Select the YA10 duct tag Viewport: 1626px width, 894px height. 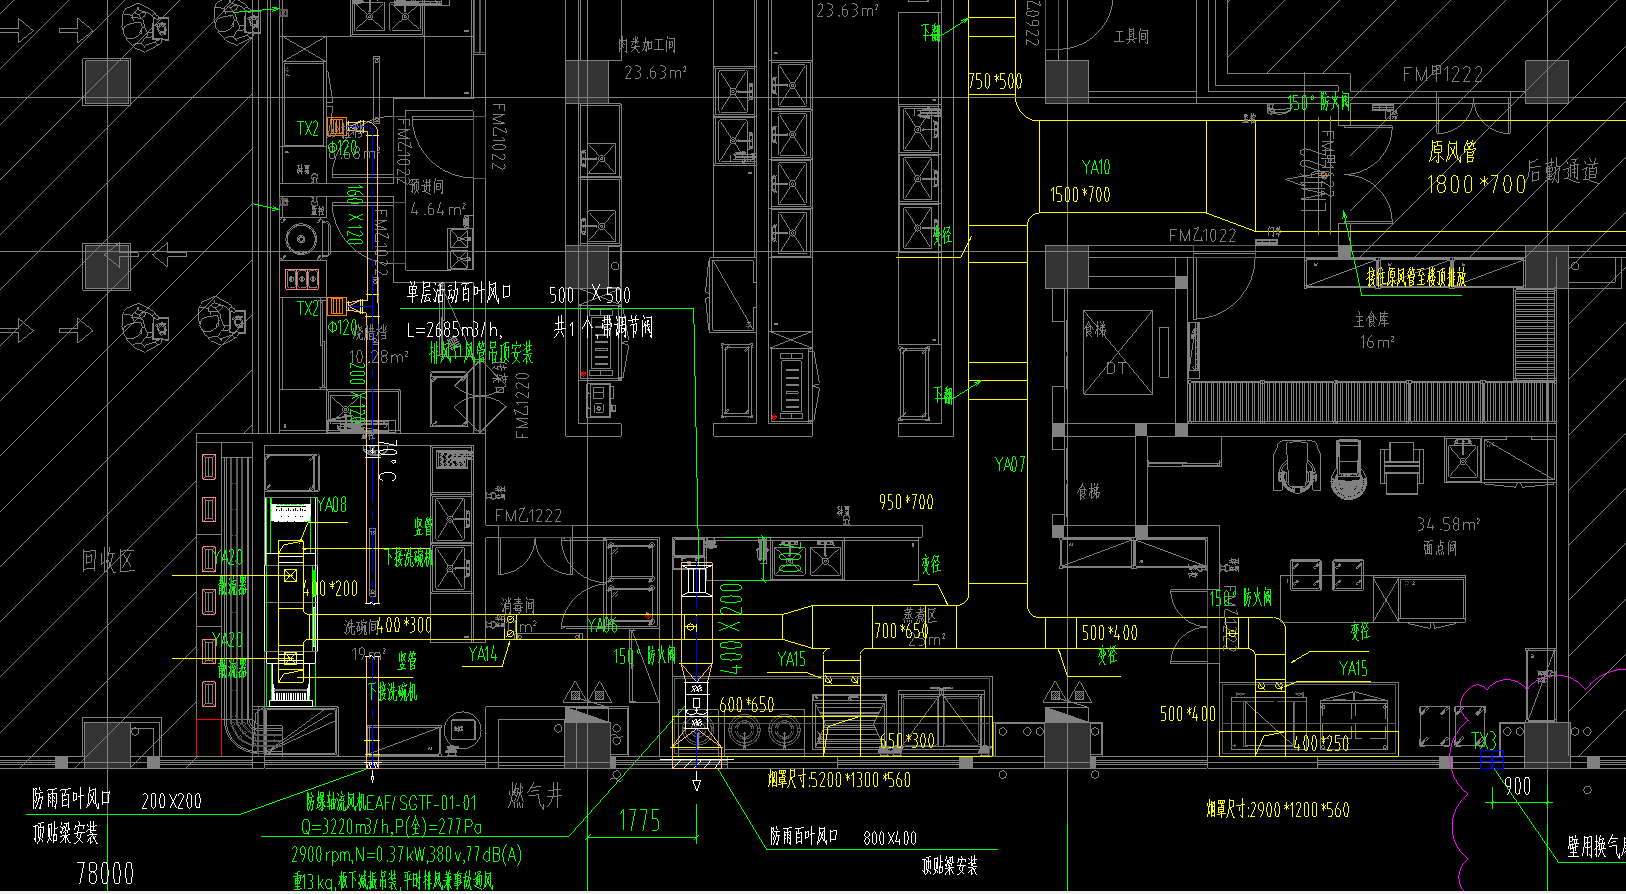[x=1096, y=167]
